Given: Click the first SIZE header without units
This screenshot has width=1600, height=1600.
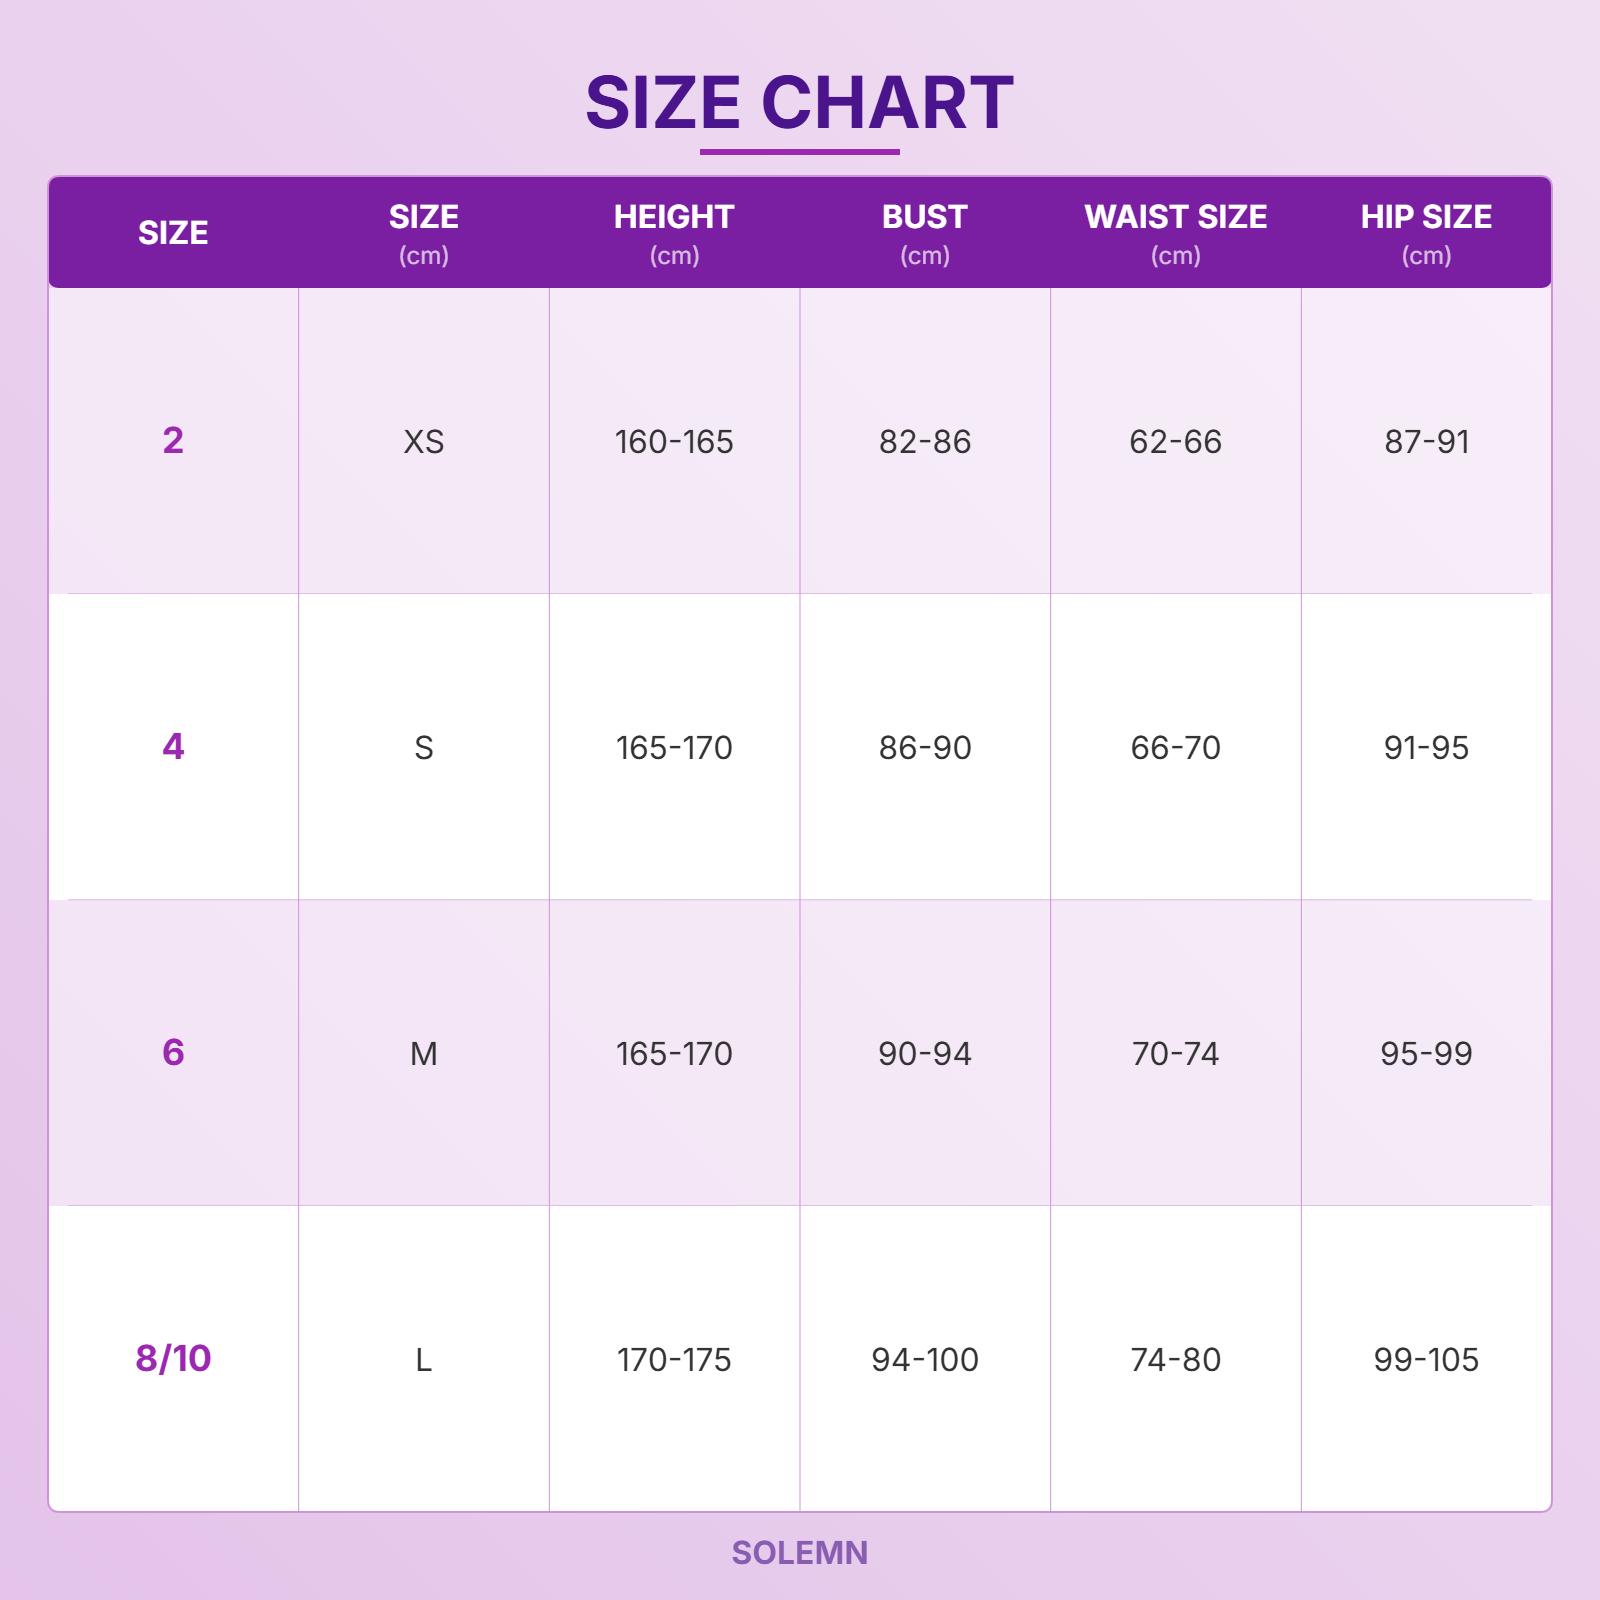Looking at the screenshot, I should (x=173, y=233).
